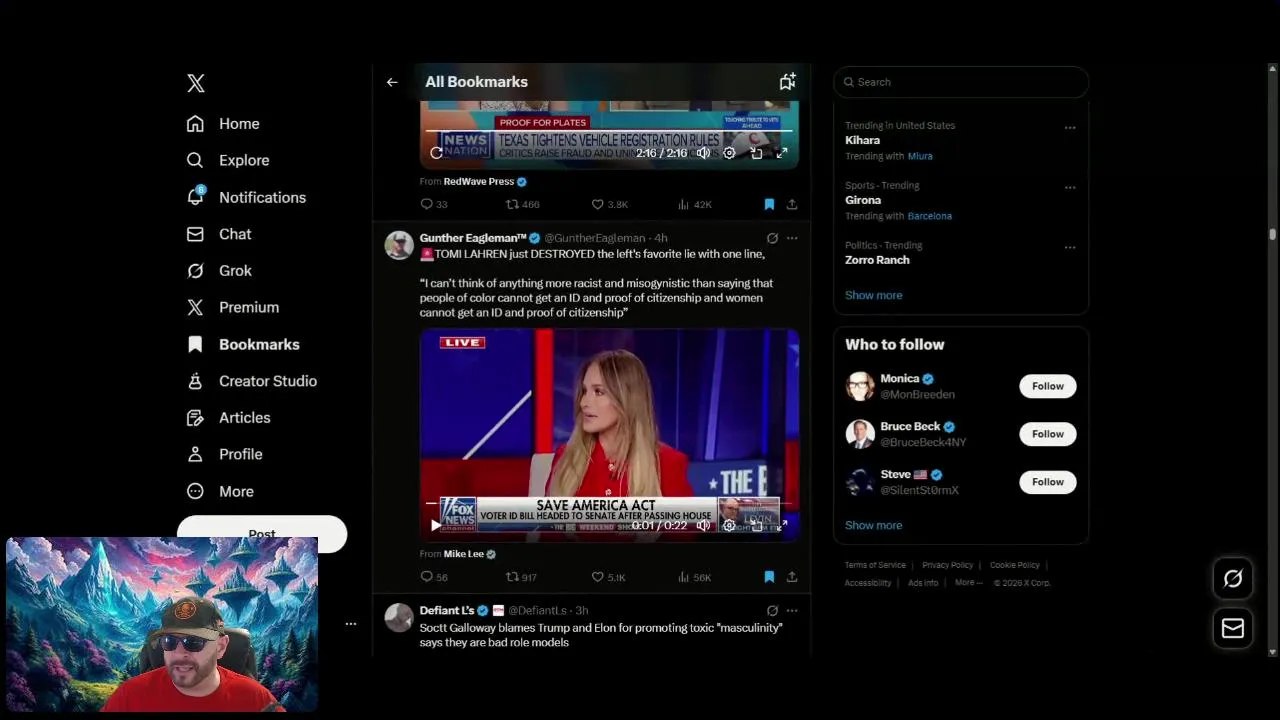The width and height of the screenshot is (1280, 720).
Task: View analytics showing 56K views
Action: (x=695, y=577)
